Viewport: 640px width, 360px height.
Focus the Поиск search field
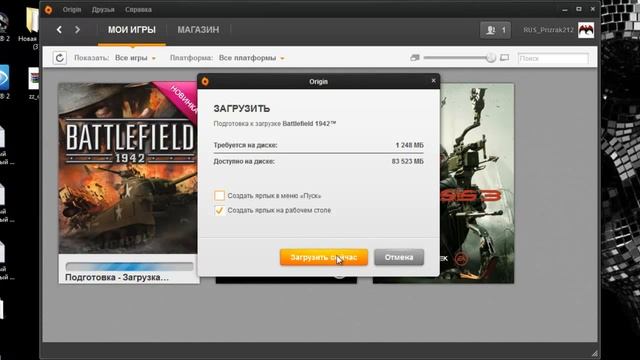pyautogui.click(x=553, y=58)
